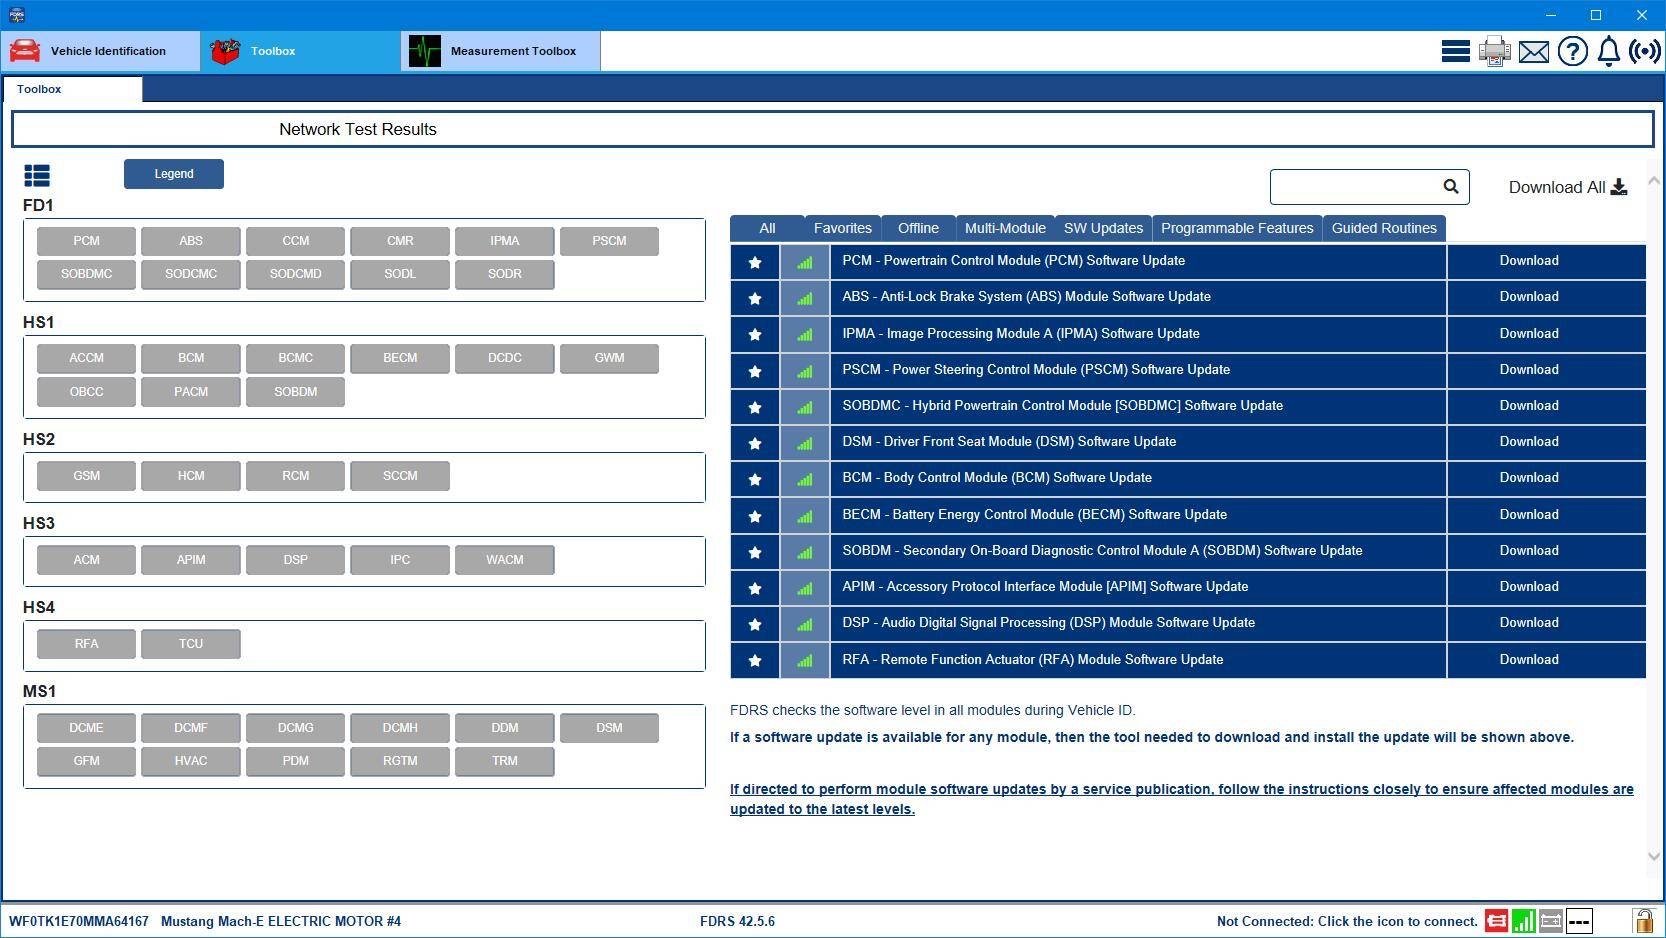Switch to list view icon above FD1
The image size is (1666, 938).
point(37,176)
